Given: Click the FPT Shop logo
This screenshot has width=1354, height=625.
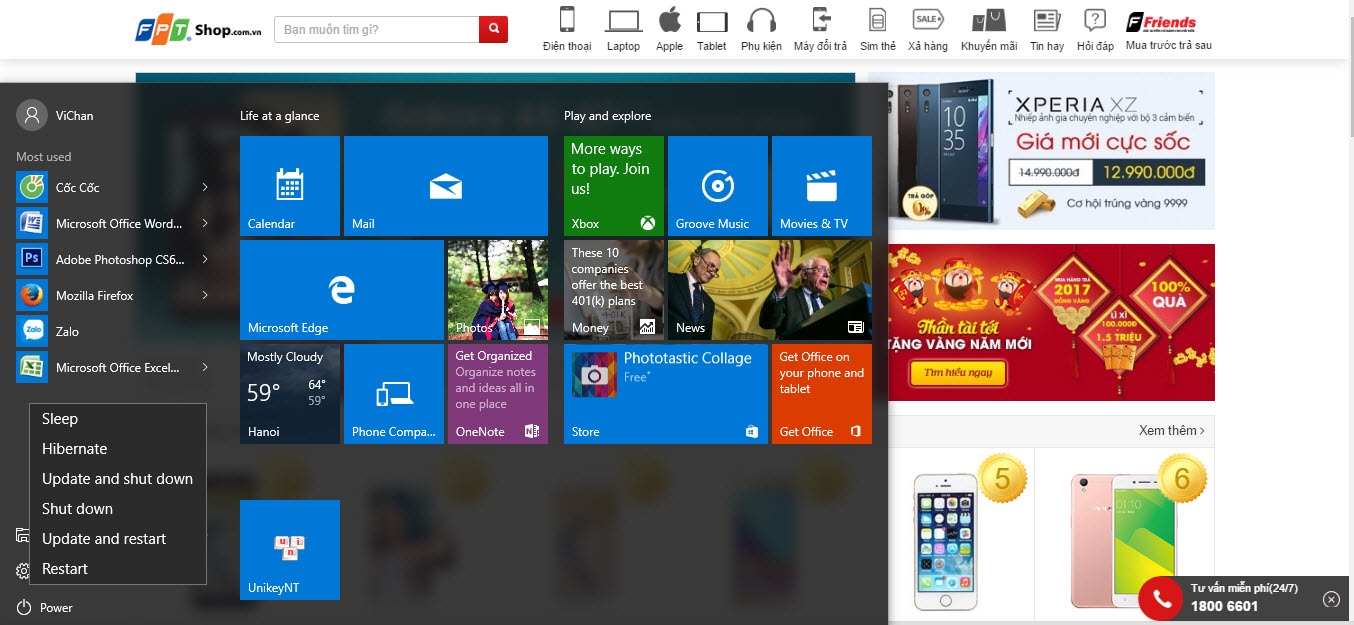Looking at the screenshot, I should (197, 29).
